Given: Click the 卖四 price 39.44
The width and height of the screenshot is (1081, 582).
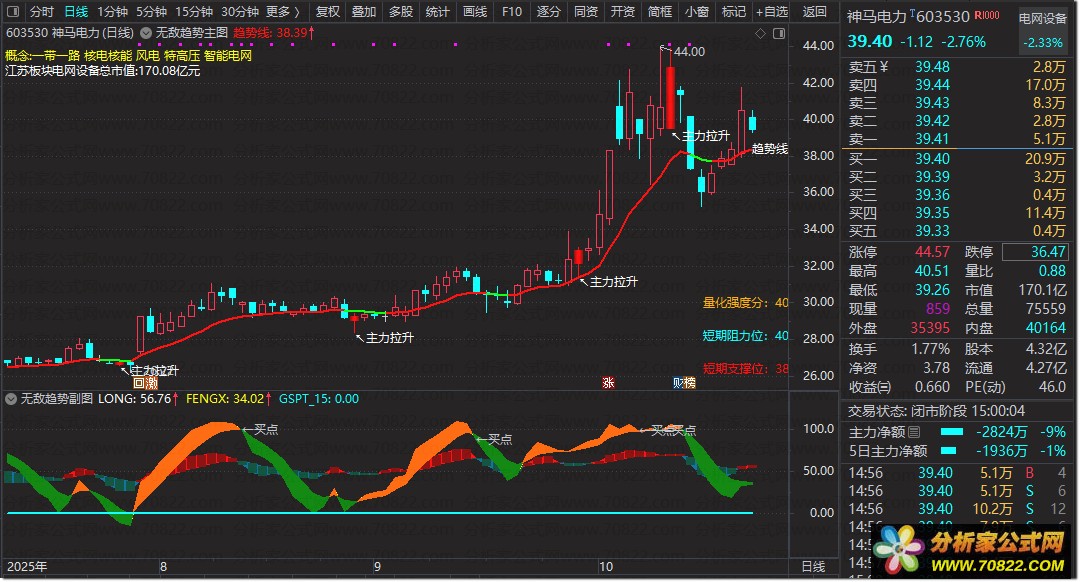Looking at the screenshot, I should click(x=932, y=85).
